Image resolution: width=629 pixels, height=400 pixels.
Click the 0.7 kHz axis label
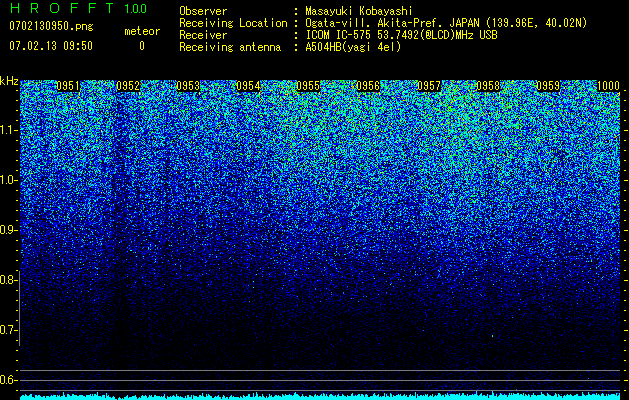pos(8,330)
